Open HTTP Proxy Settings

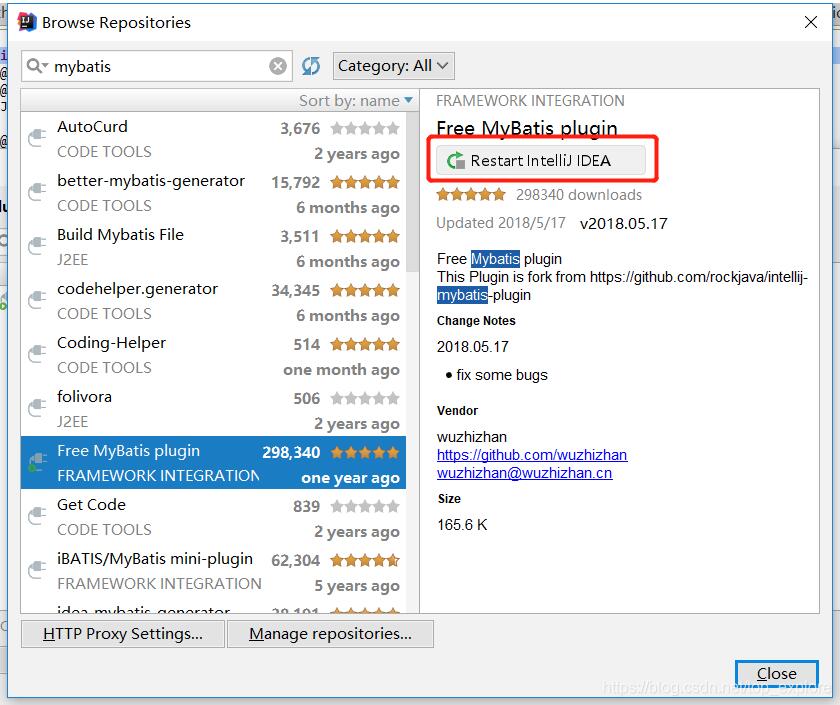123,634
